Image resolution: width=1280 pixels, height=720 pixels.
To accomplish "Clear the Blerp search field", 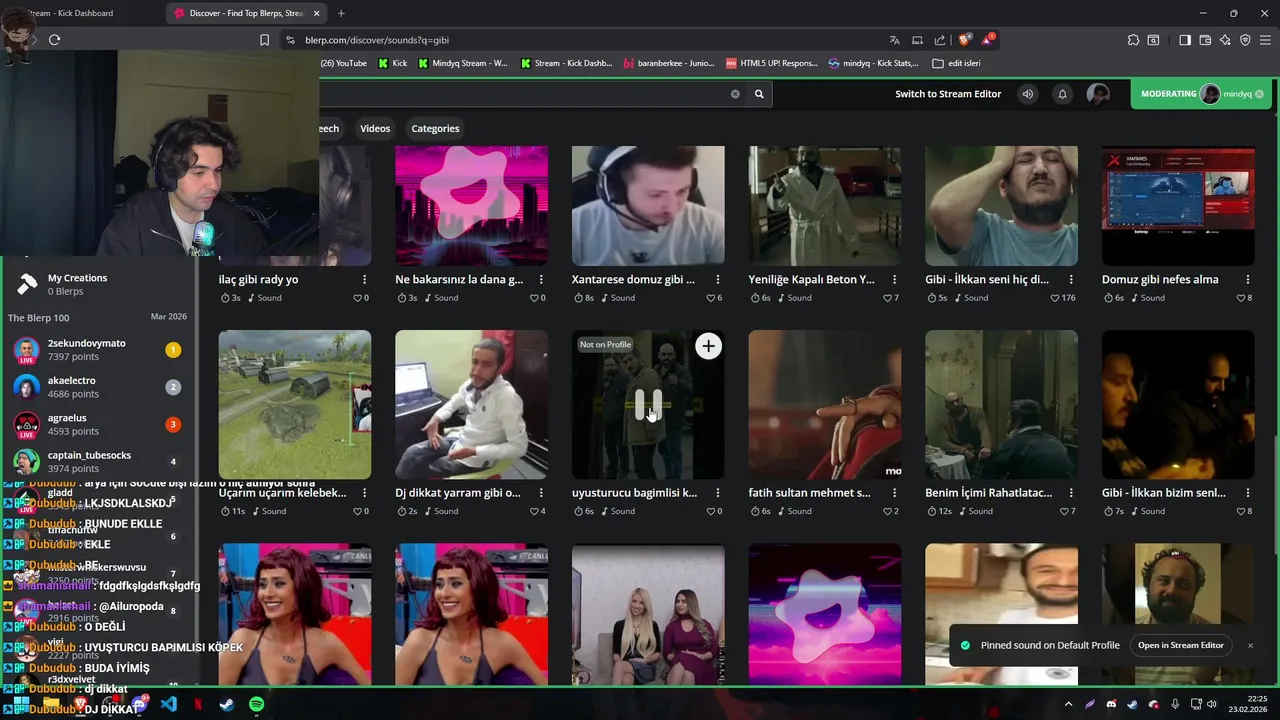I will [735, 94].
